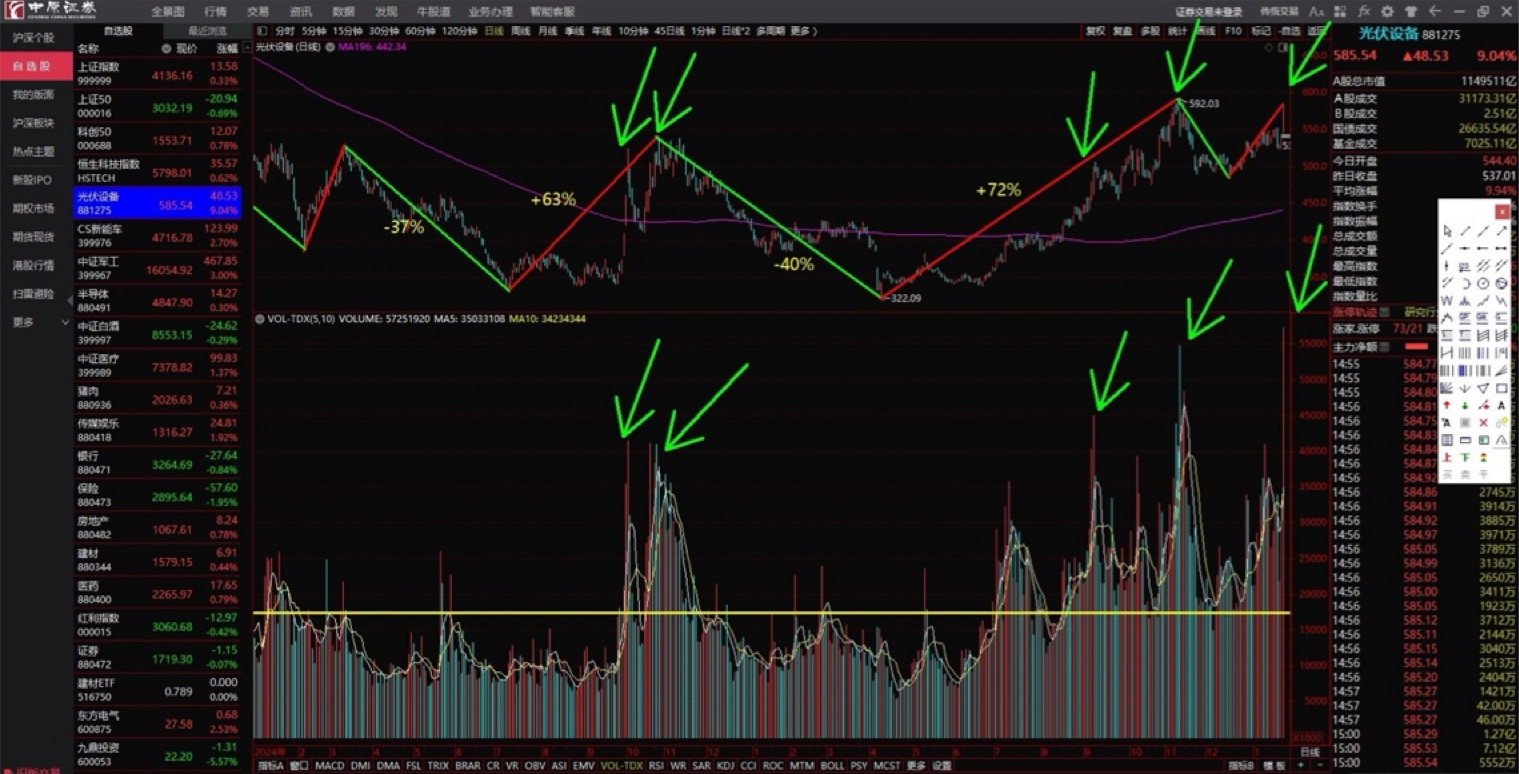Viewport: 1519px width, 774px height.
Task: Switch chart period to 60分钟
Action: point(420,31)
